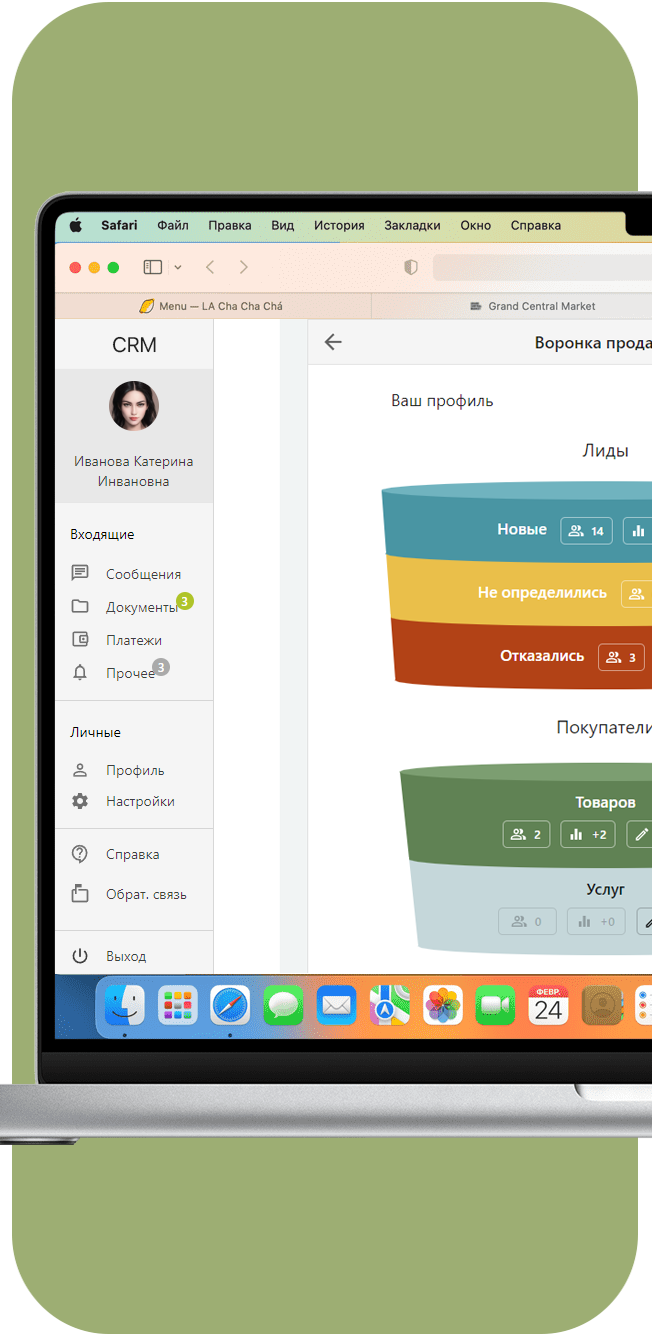
Task: Open Платежи wallet item
Action: click(133, 640)
